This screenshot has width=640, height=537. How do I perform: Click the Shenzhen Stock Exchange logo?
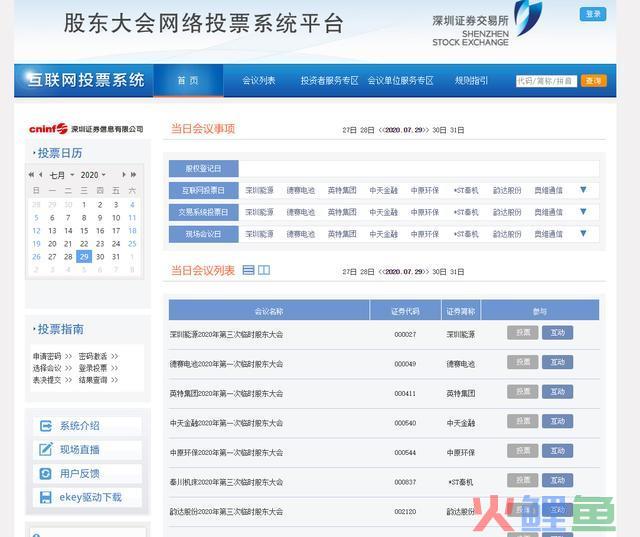pos(487,24)
